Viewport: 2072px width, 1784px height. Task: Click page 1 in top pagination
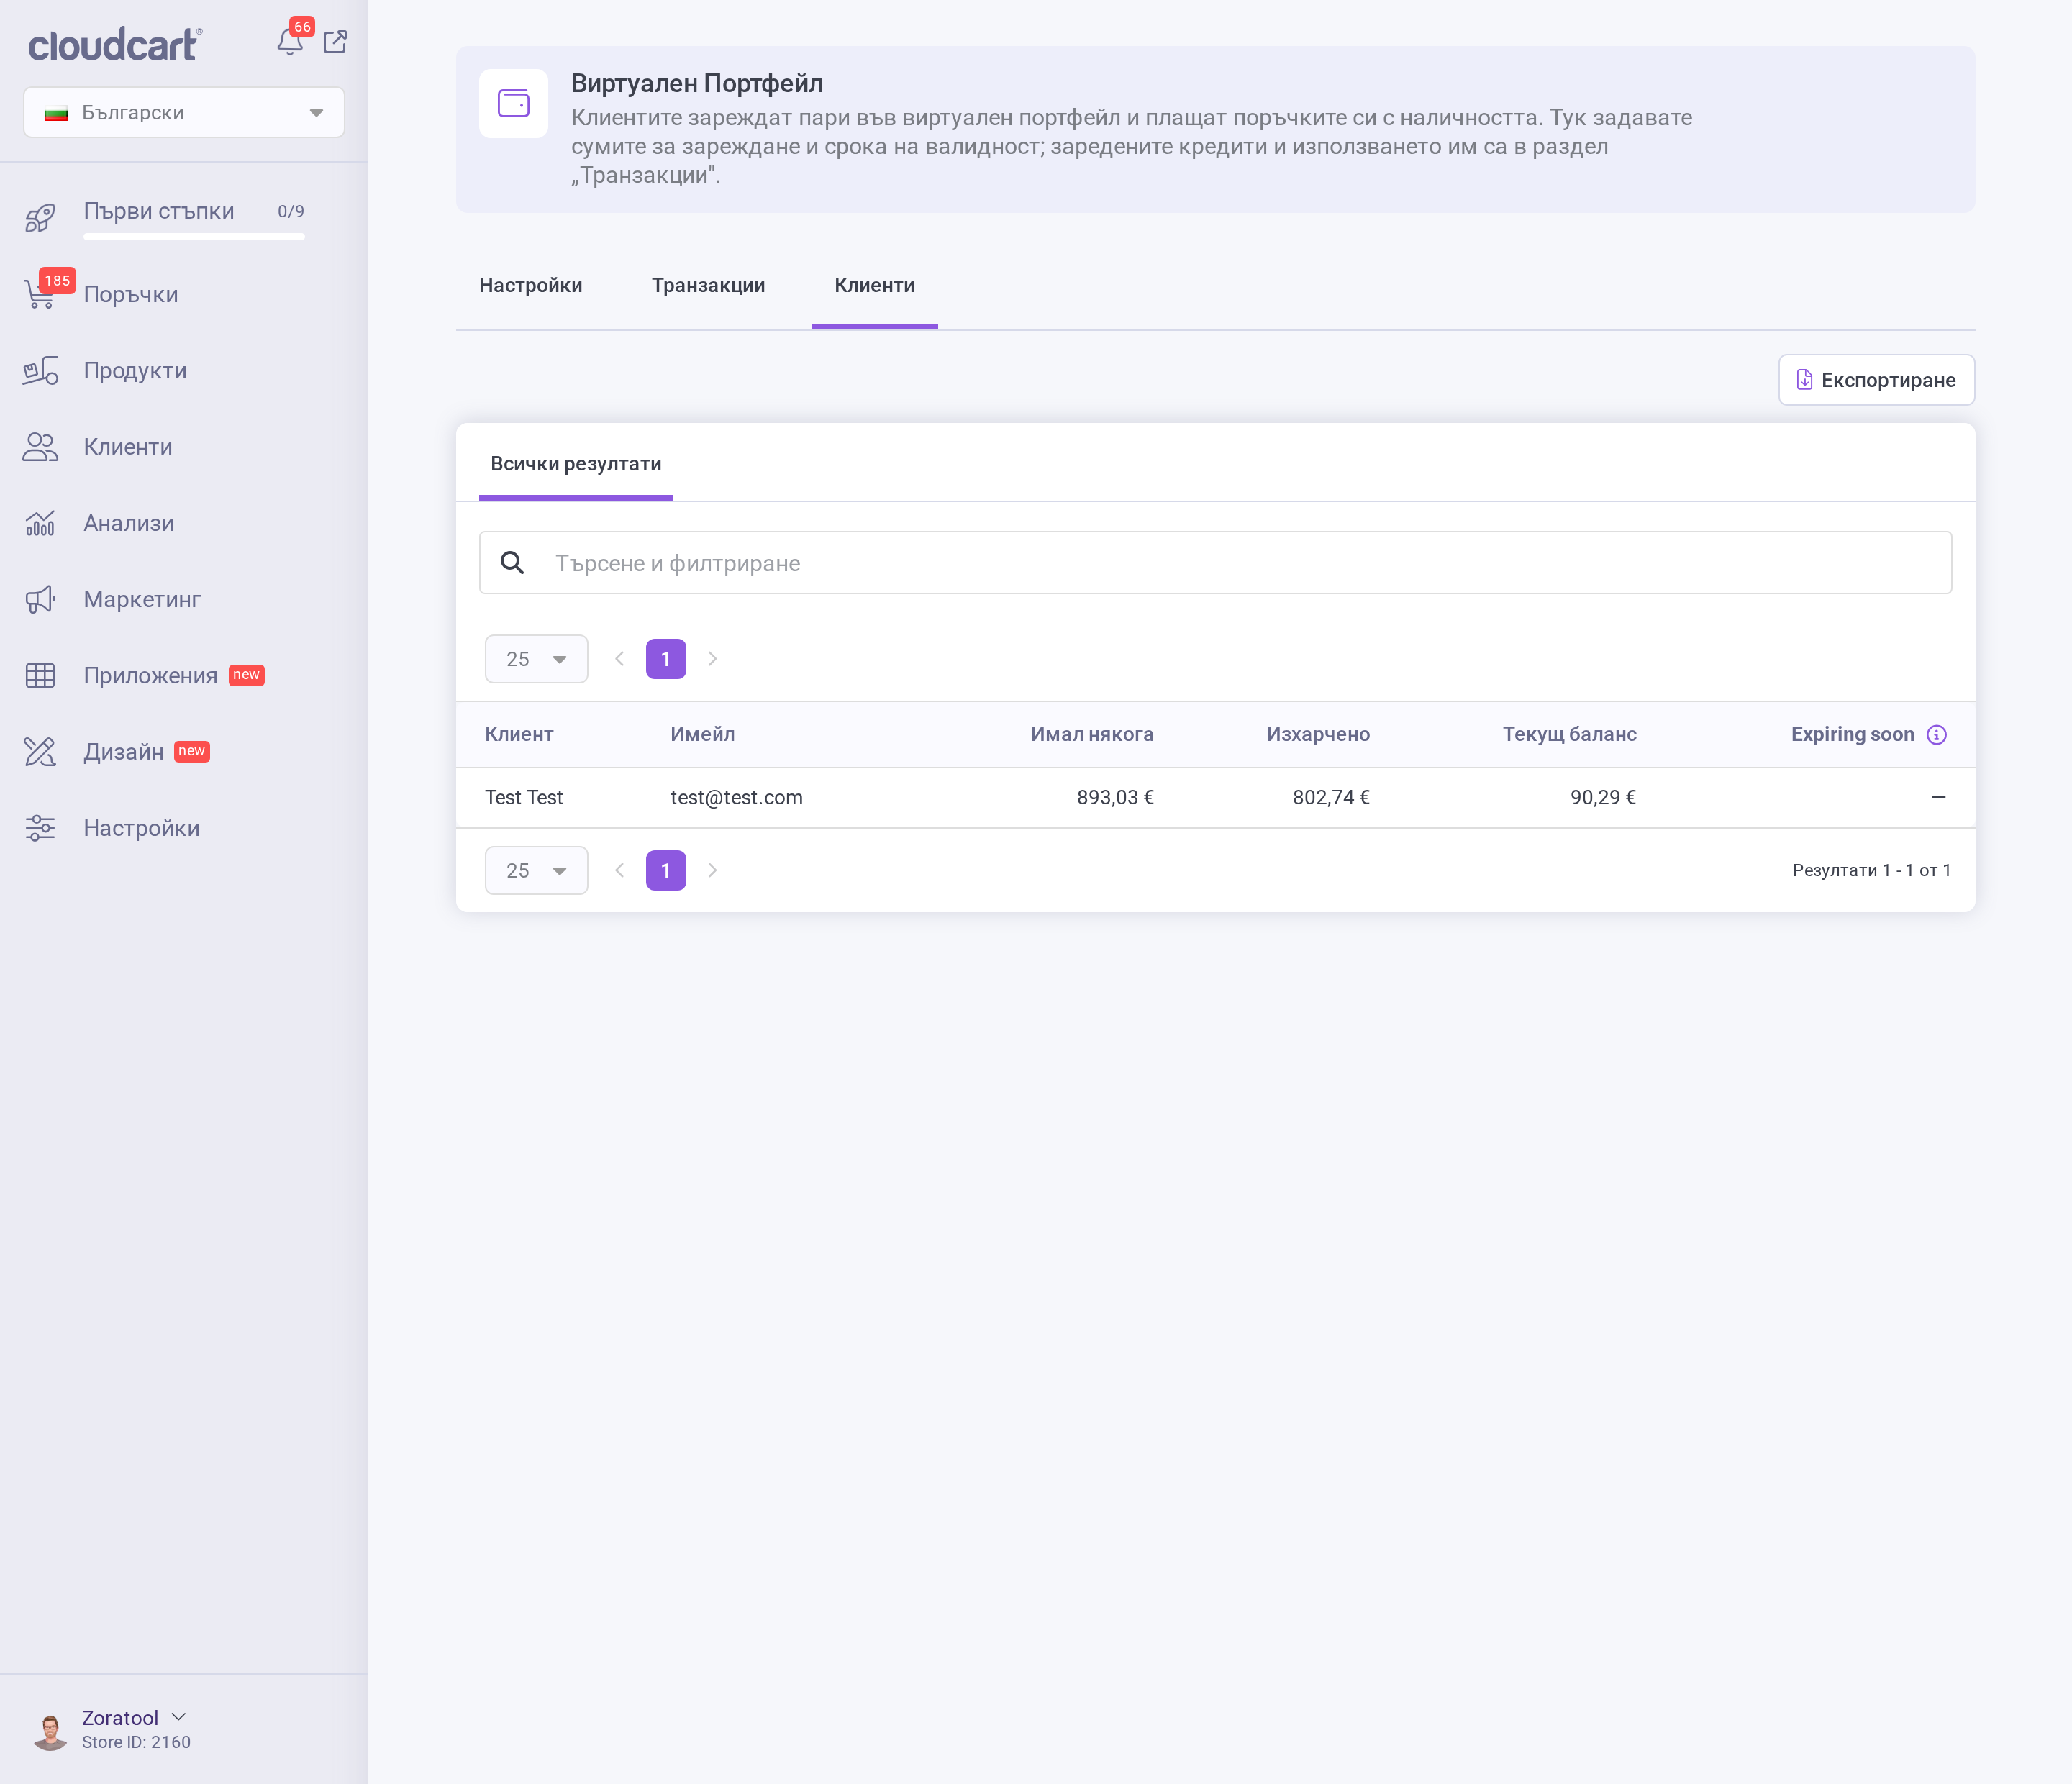pos(666,659)
